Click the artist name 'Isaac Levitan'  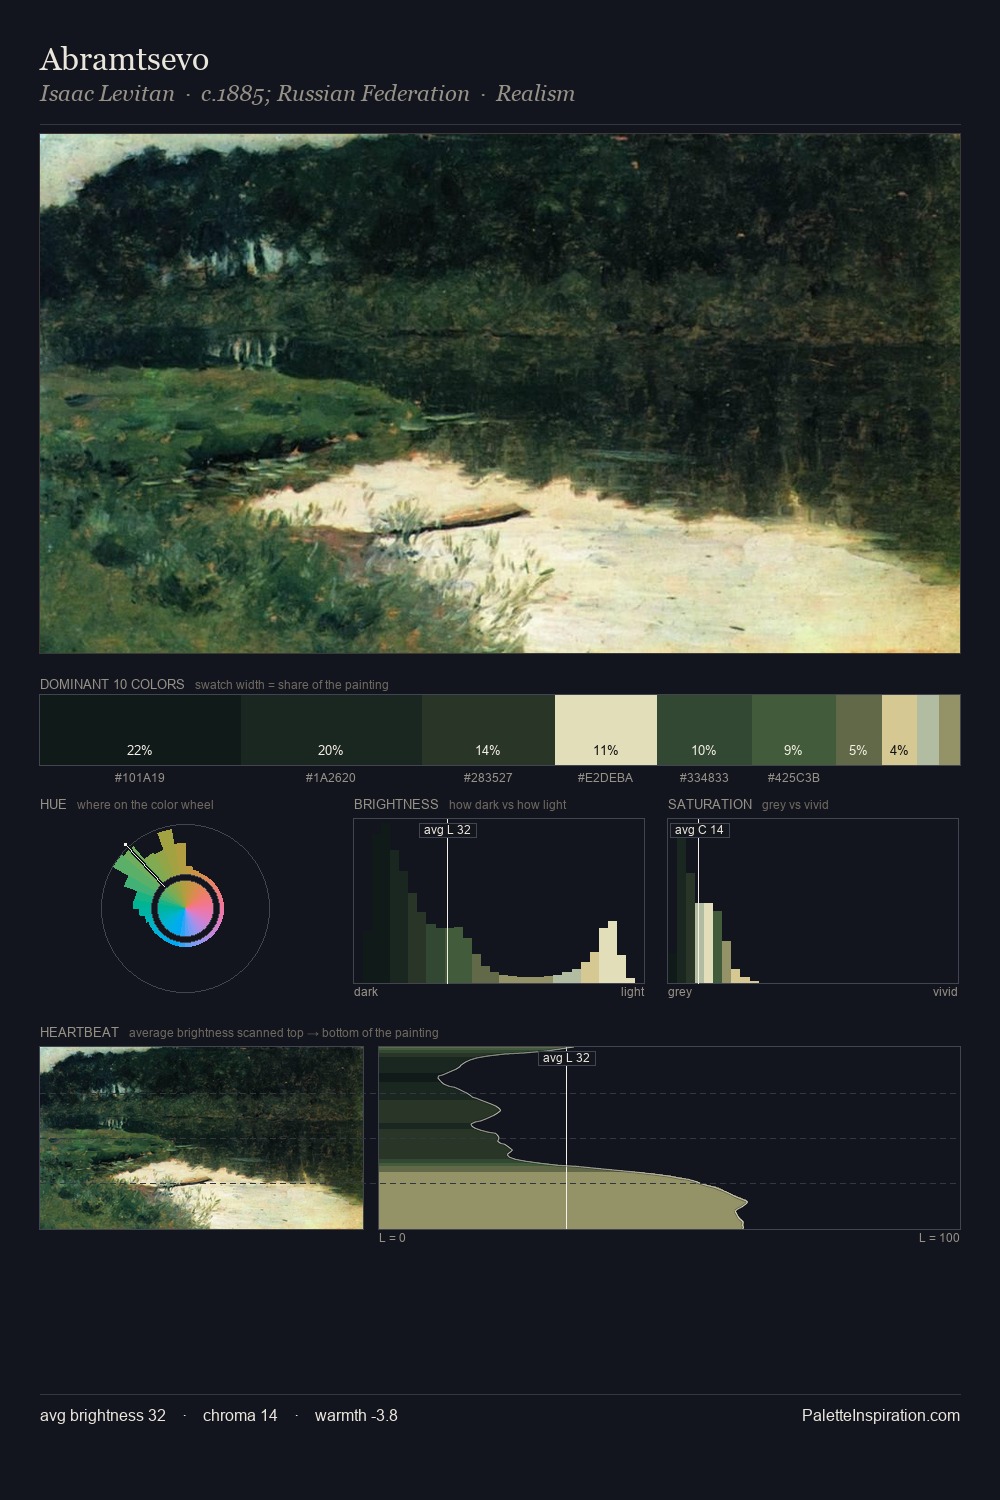[x=107, y=94]
